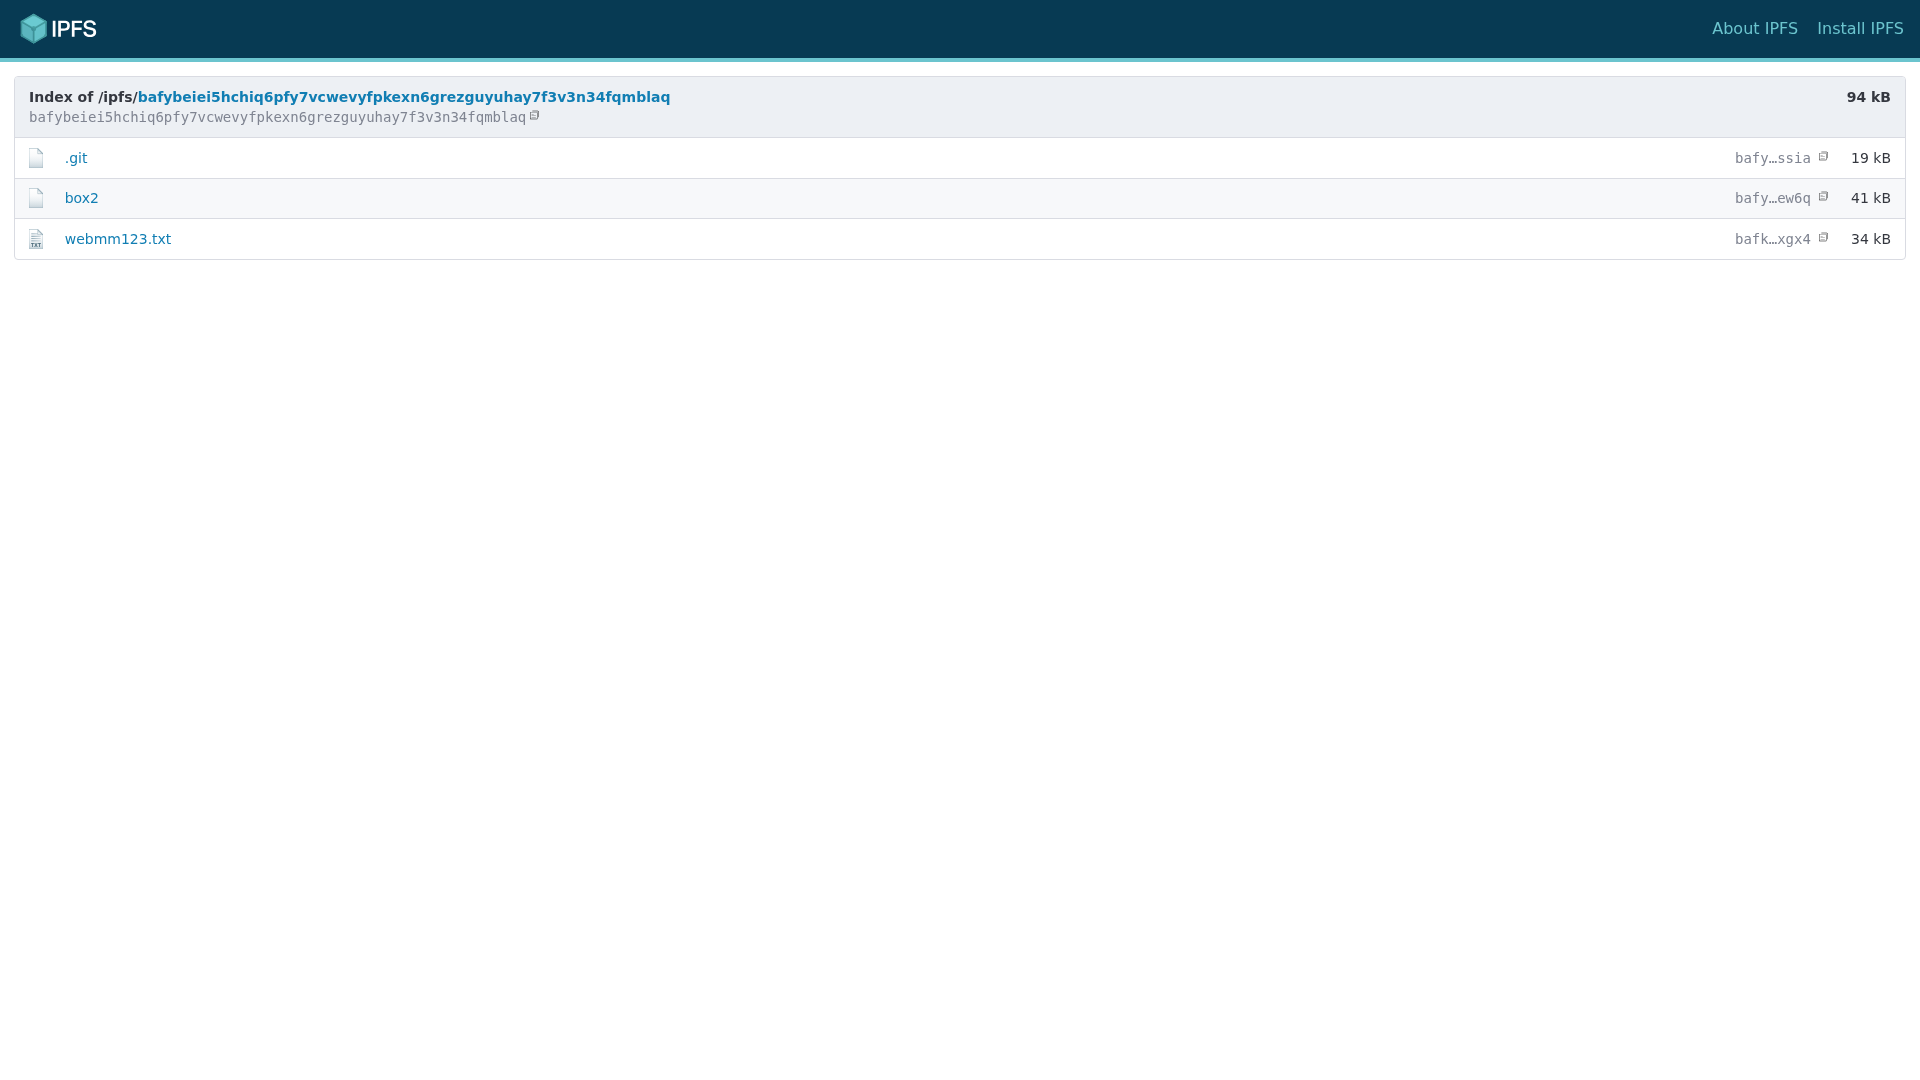Select the 41 kB size value

click(1870, 198)
